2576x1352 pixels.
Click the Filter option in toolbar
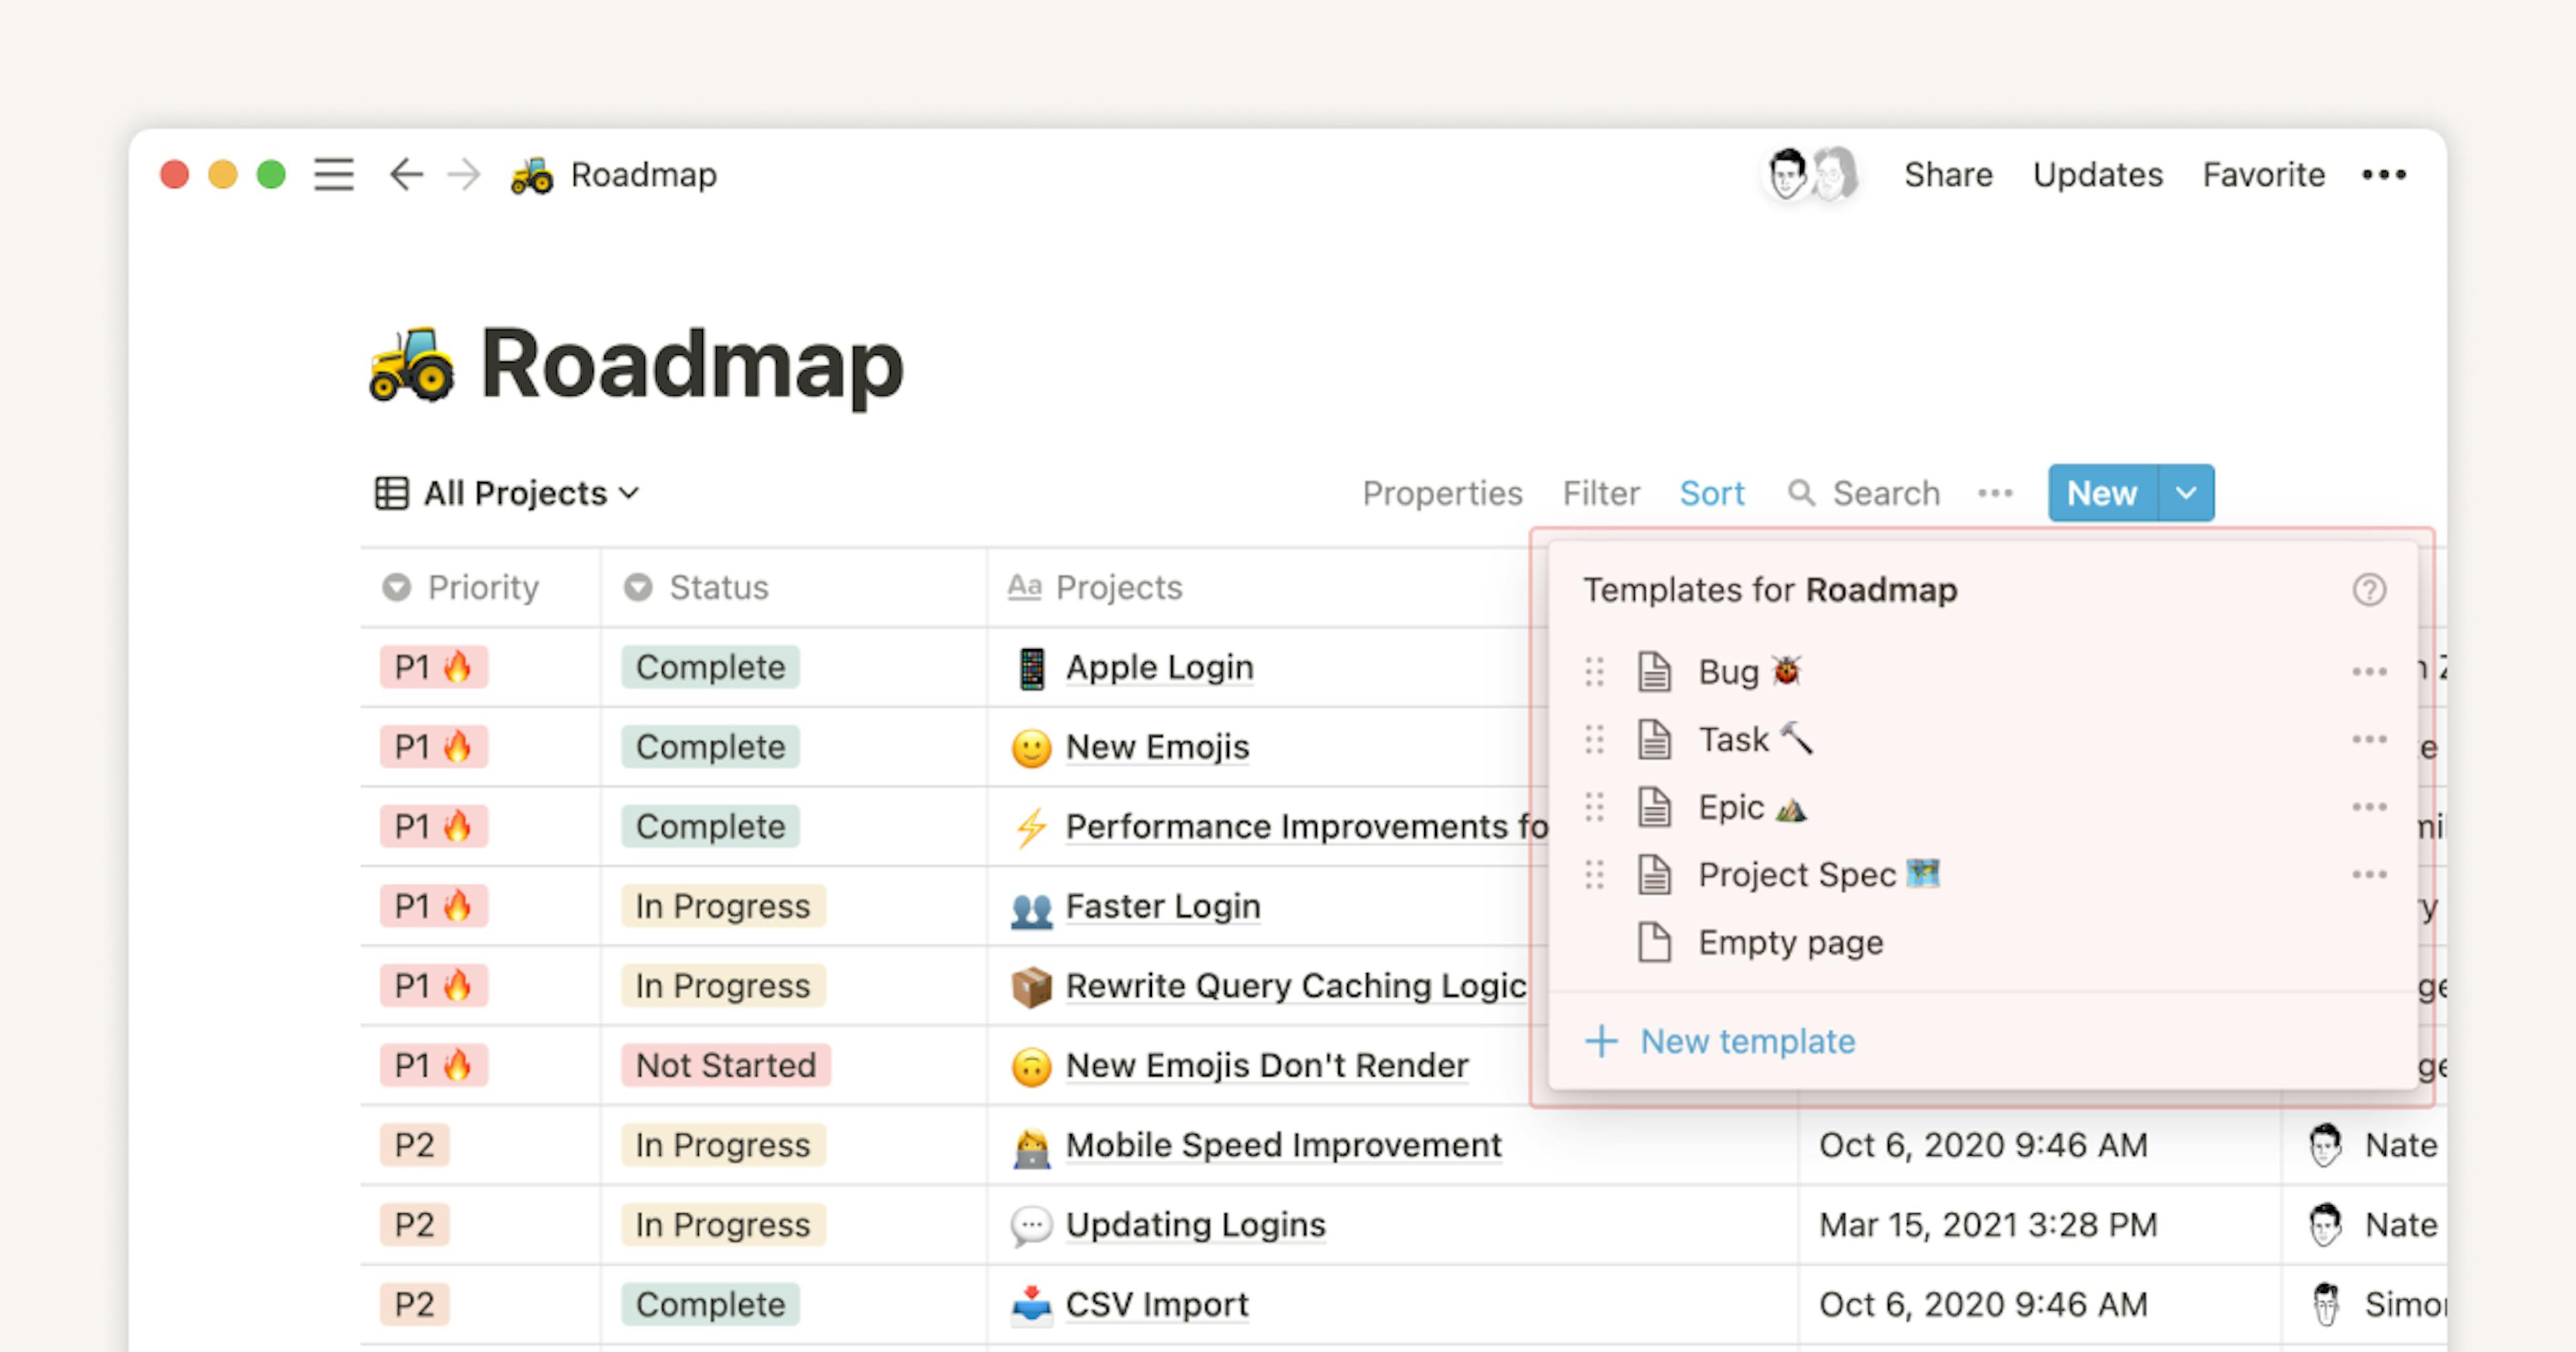pos(1601,492)
